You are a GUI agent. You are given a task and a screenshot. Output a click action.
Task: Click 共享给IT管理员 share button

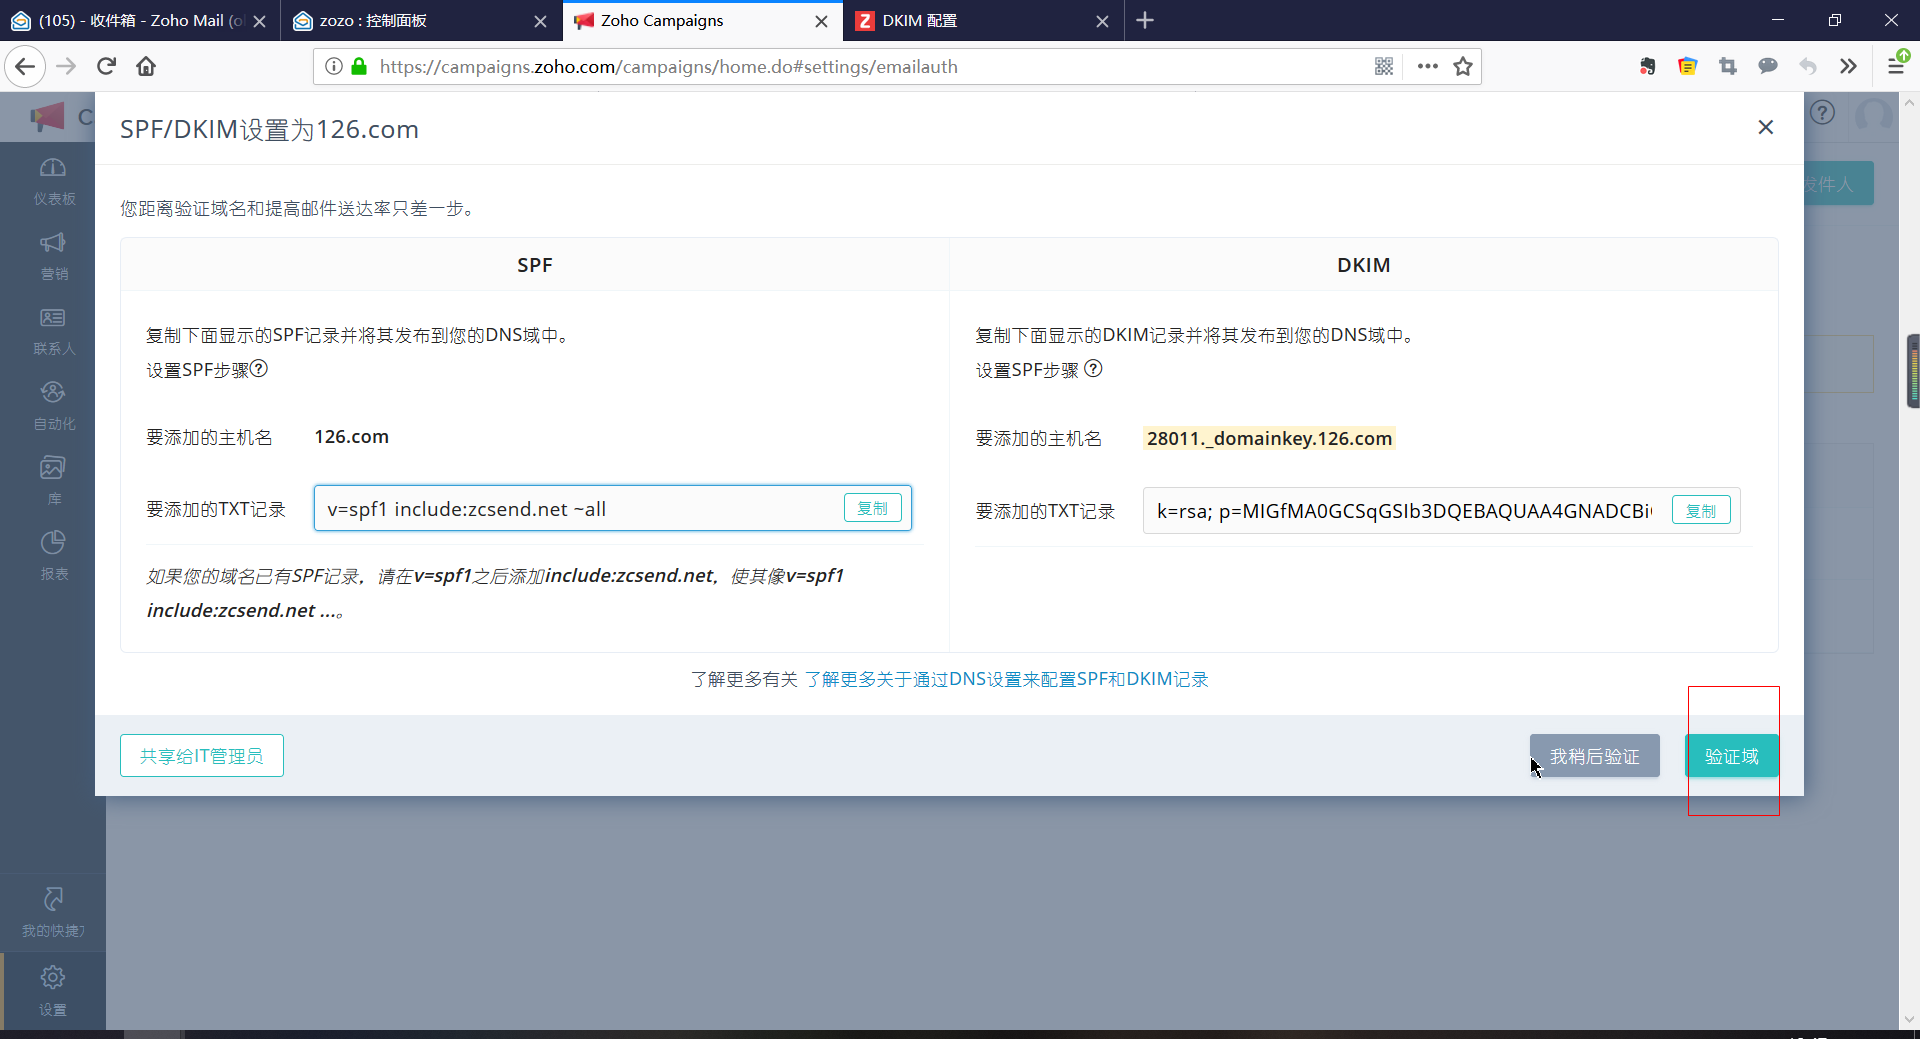tap(202, 756)
